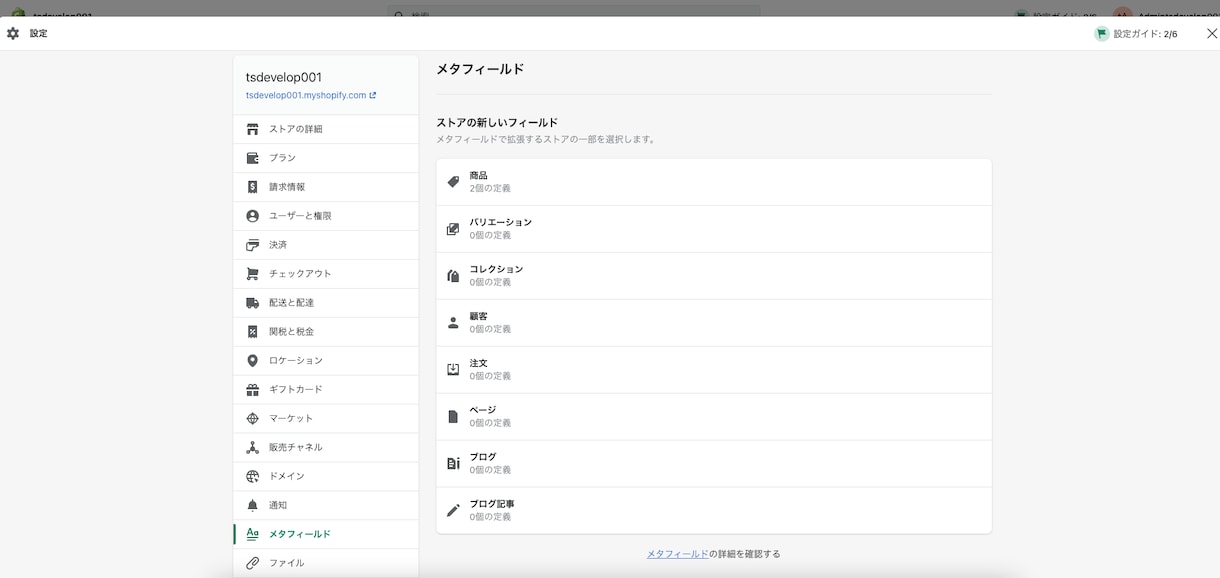1220x578 pixels.
Task: Open プラン settings section
Action: pos(325,158)
